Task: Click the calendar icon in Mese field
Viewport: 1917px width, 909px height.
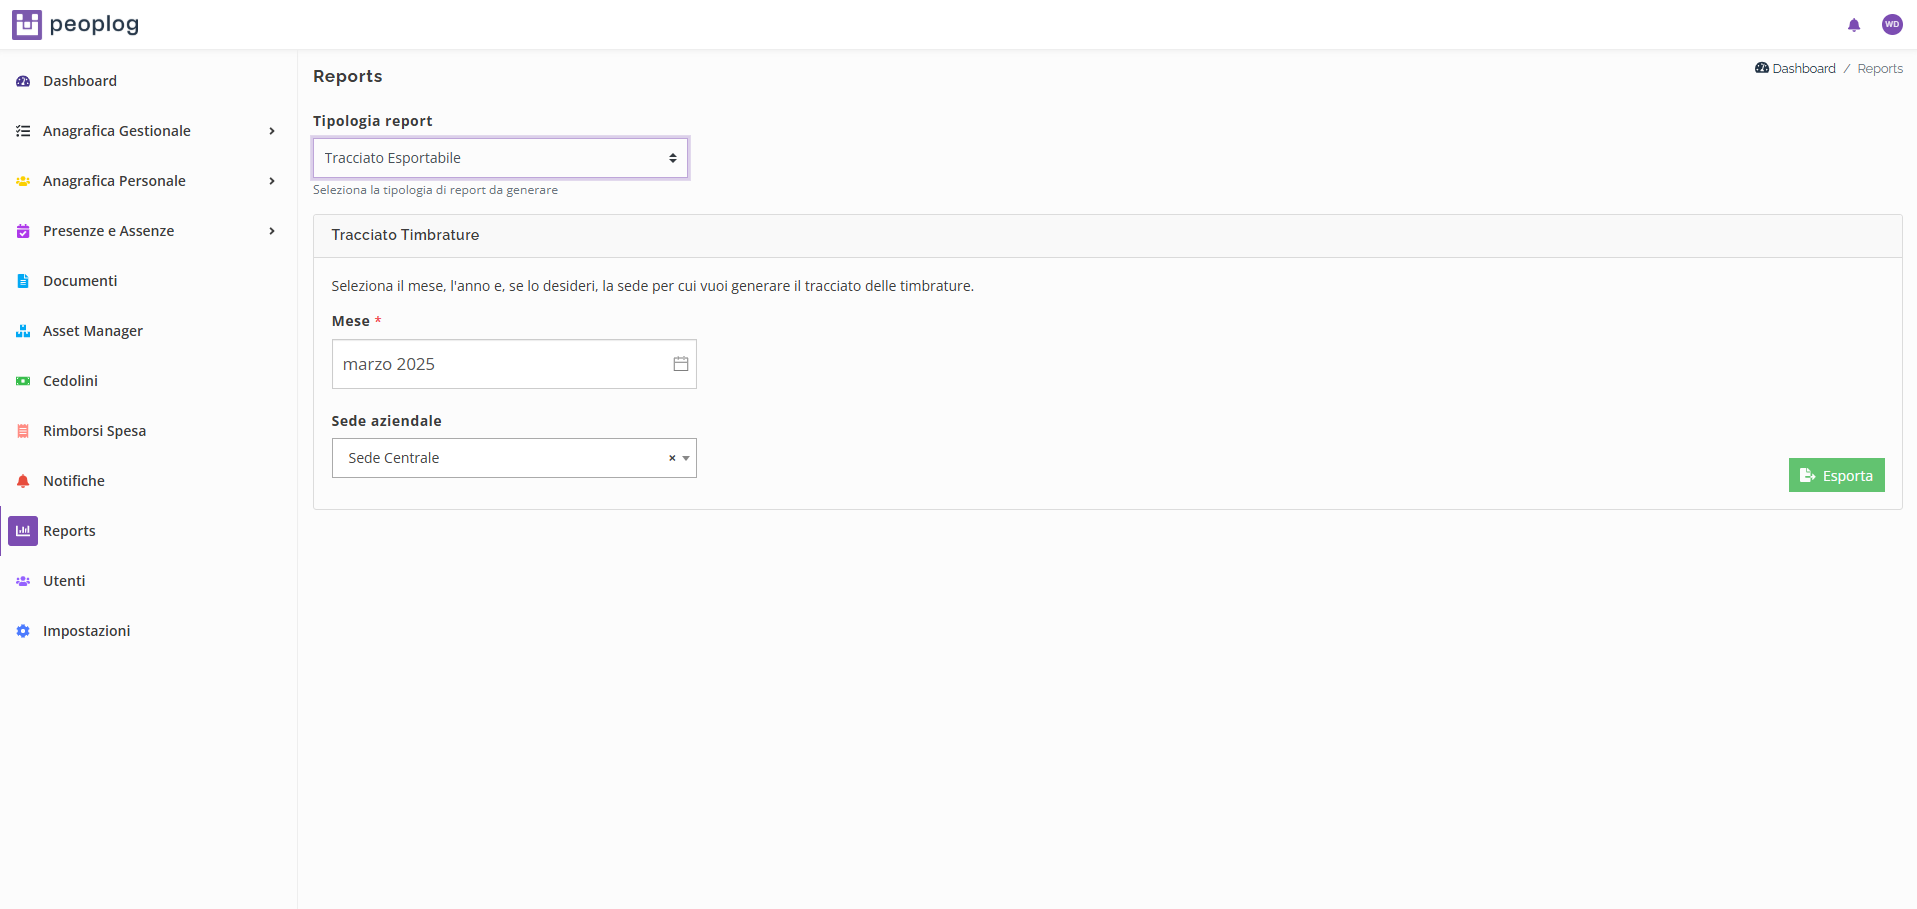Action: coord(680,364)
